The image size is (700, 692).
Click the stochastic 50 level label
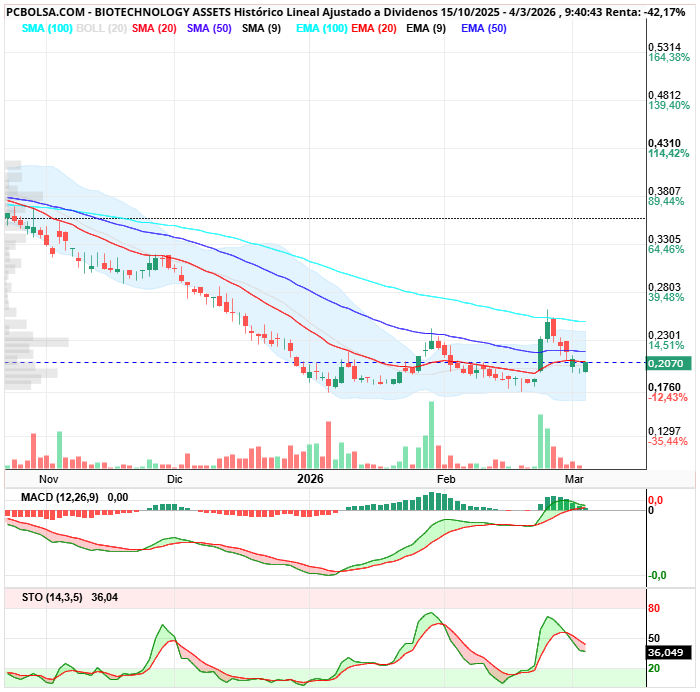(x=654, y=638)
